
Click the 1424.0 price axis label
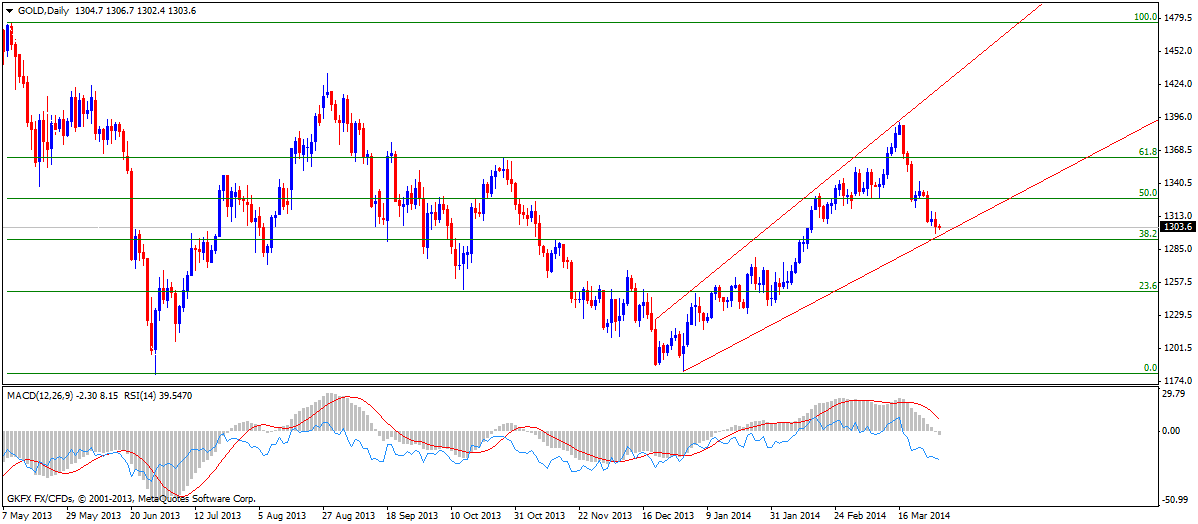(x=1180, y=84)
